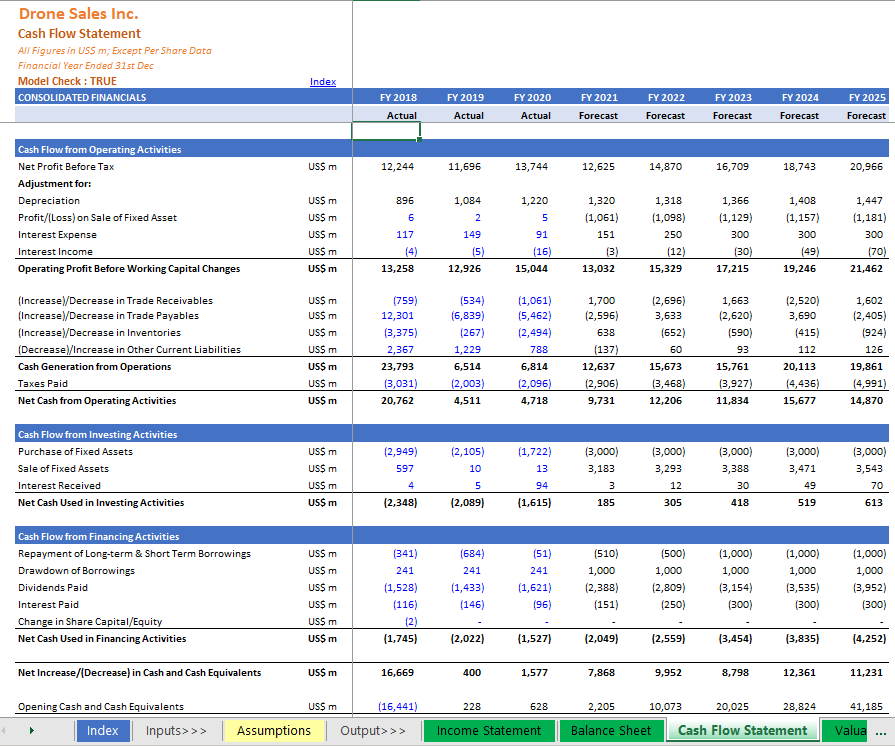This screenshot has height=746, width=895.
Task: Open the Inputs>>> sheet tab
Action: point(176,731)
